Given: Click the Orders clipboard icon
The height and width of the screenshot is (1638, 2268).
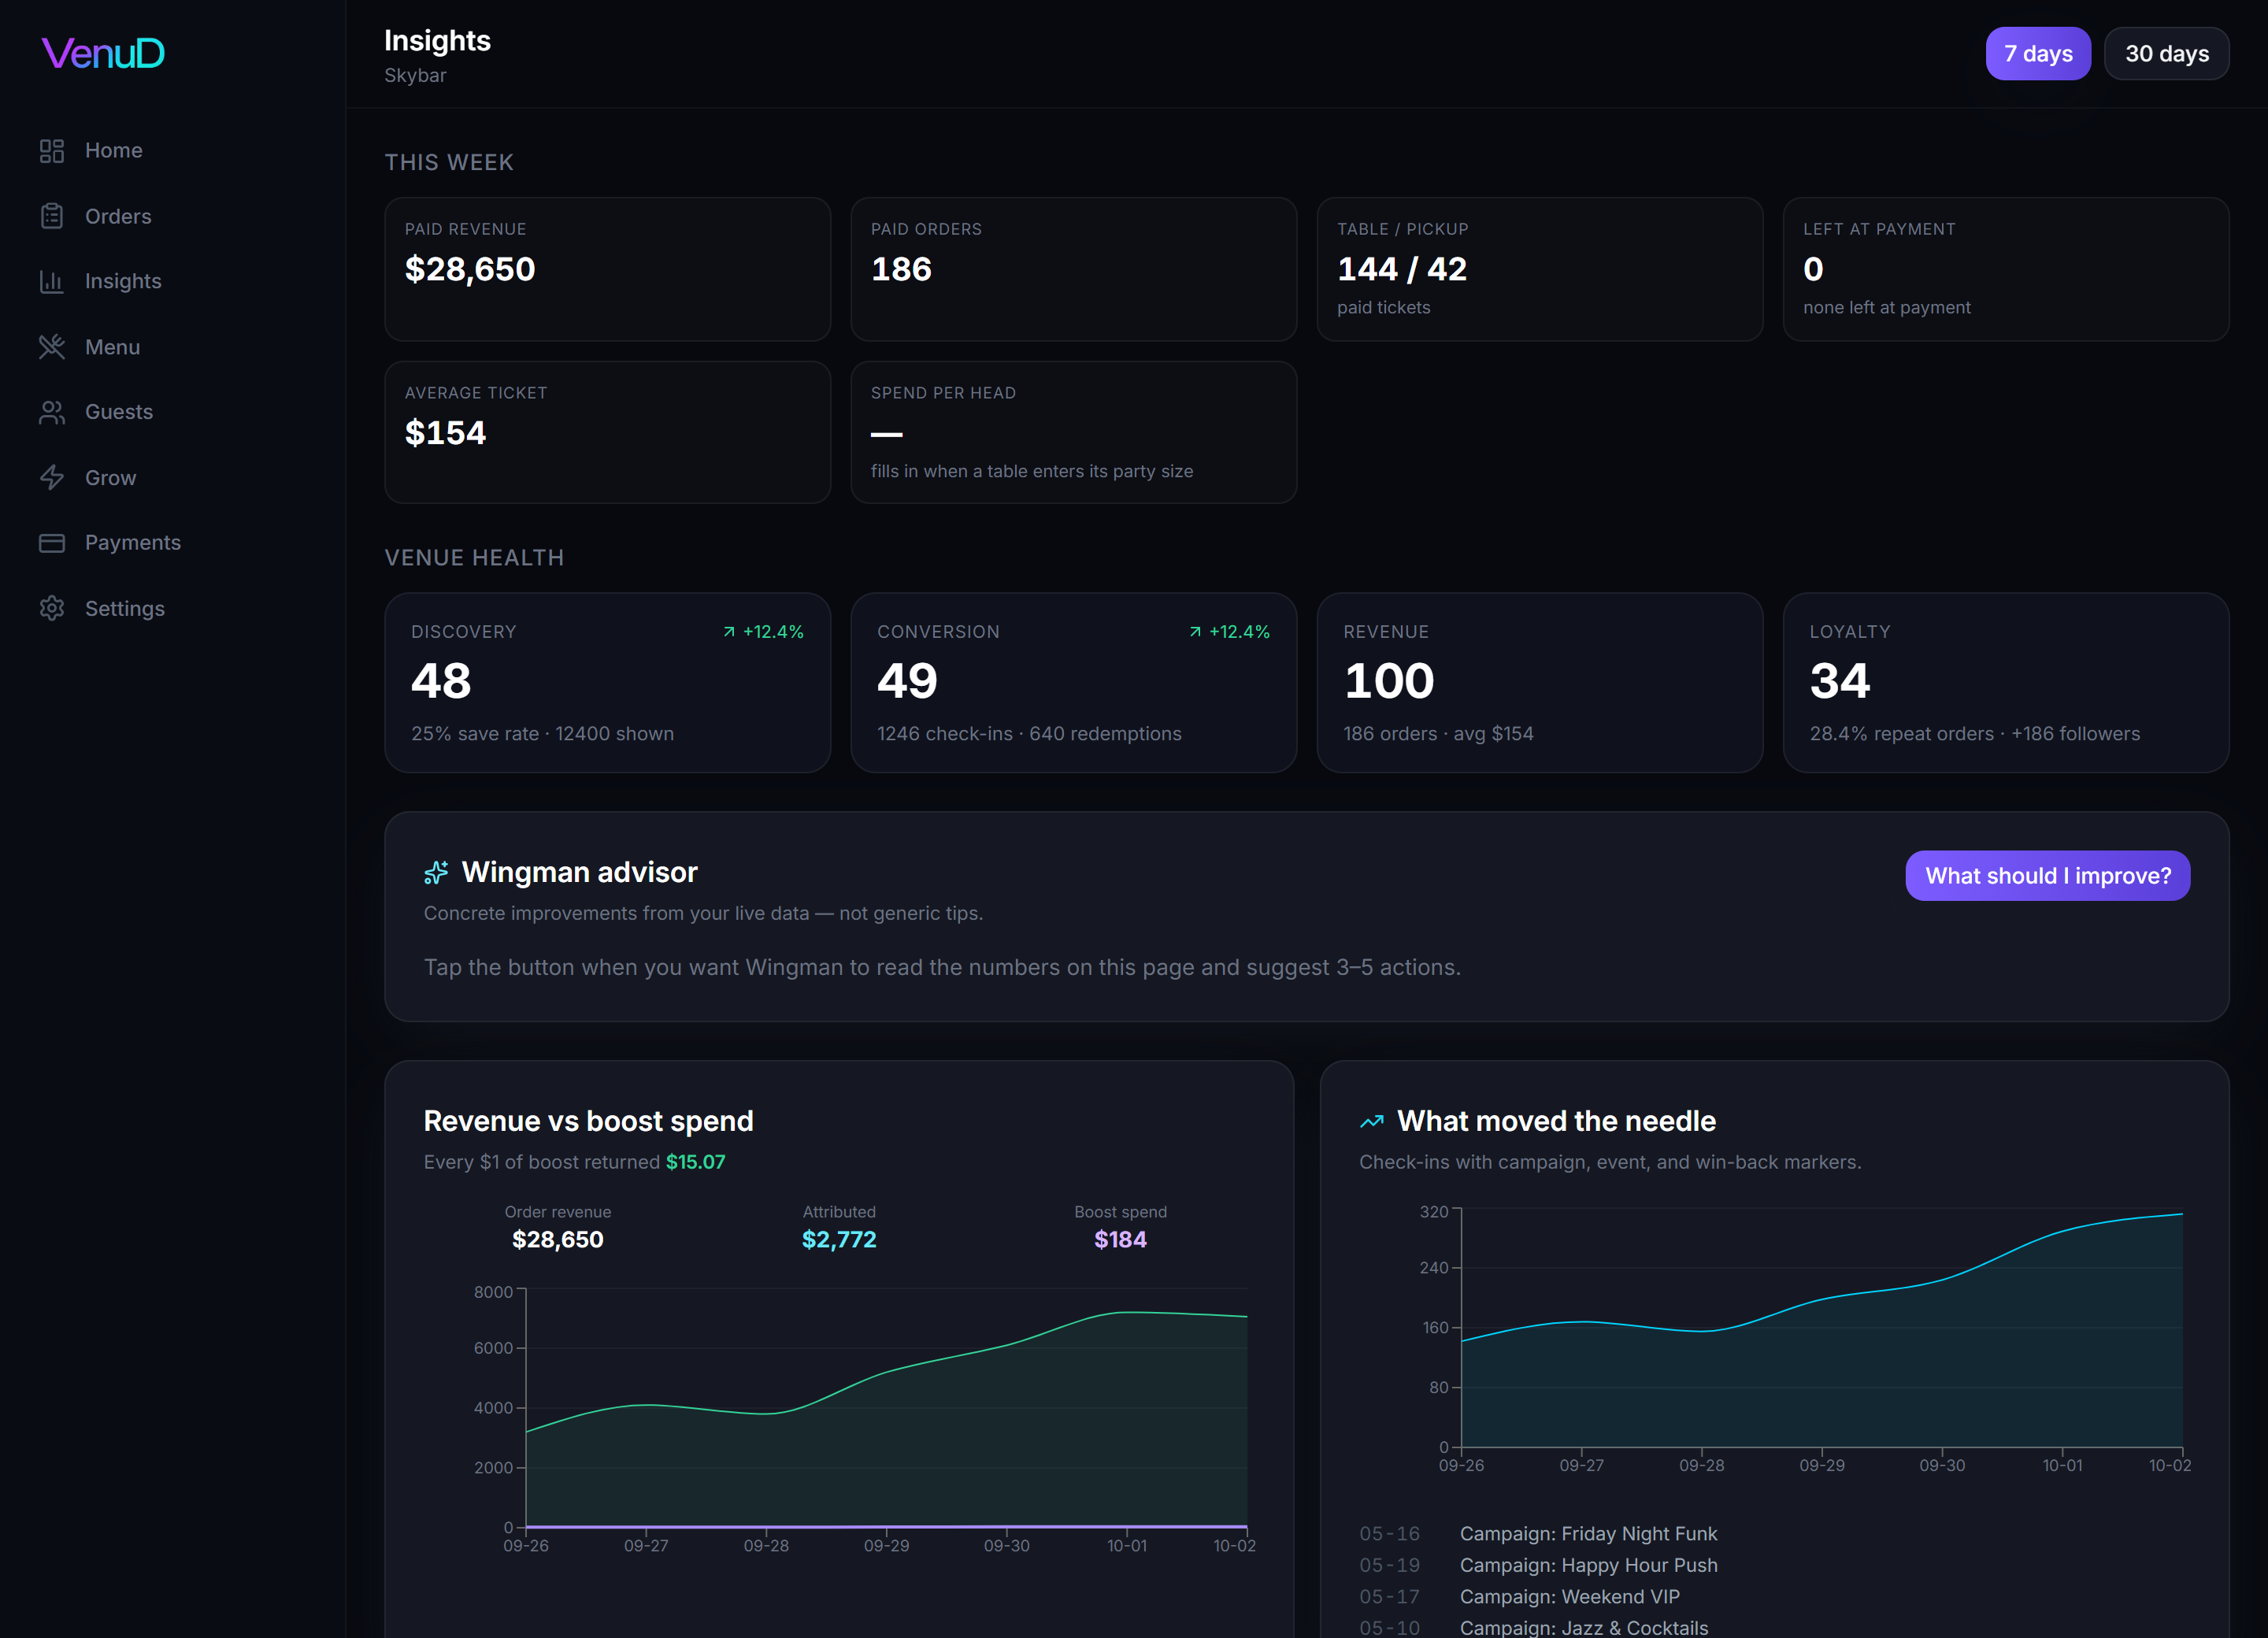Looking at the screenshot, I should click(x=52, y=216).
